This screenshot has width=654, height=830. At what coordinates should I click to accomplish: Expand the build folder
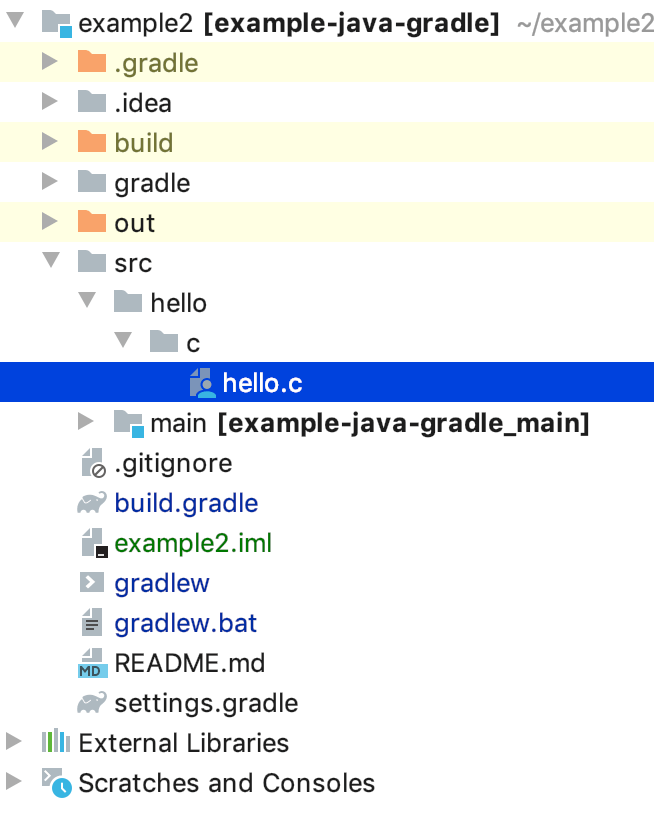49,143
